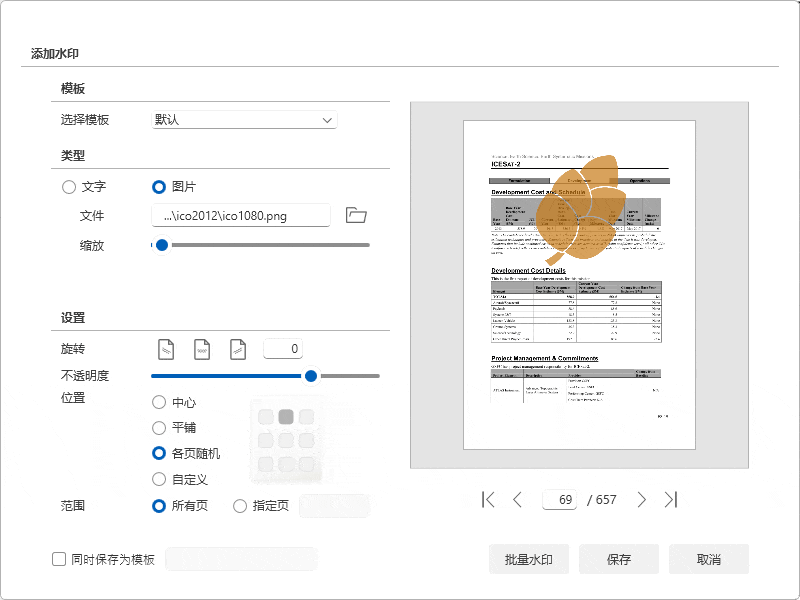Open folder browser to choose watermark image
The height and width of the screenshot is (600, 800).
pyautogui.click(x=357, y=215)
